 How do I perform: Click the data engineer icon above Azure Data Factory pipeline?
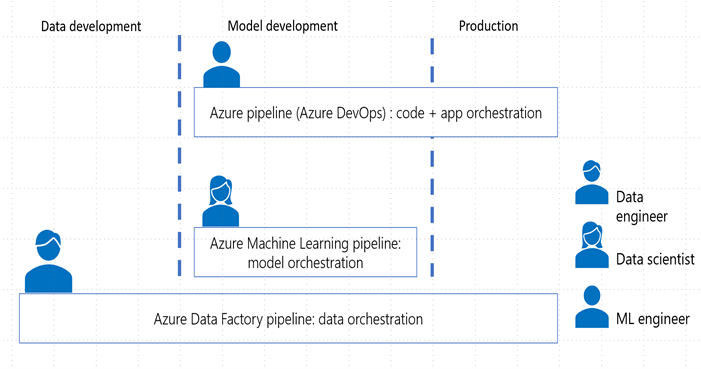point(48,262)
